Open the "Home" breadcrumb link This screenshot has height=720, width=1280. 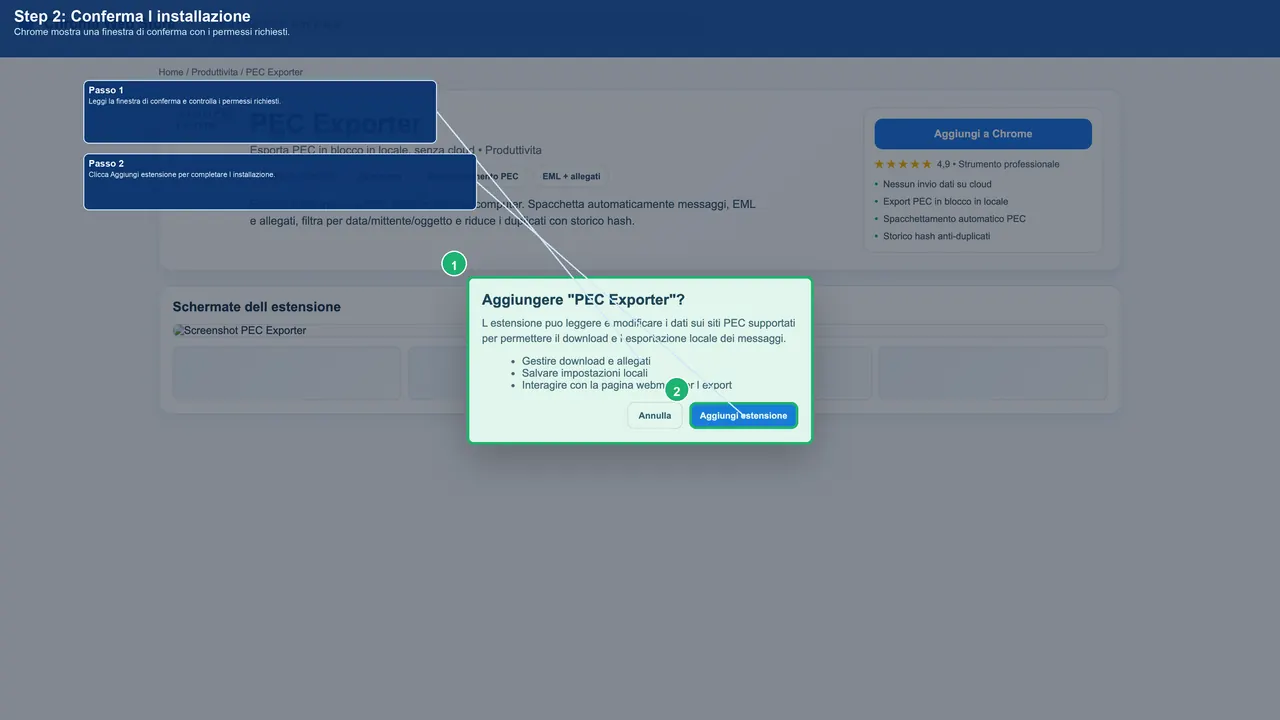[170, 72]
